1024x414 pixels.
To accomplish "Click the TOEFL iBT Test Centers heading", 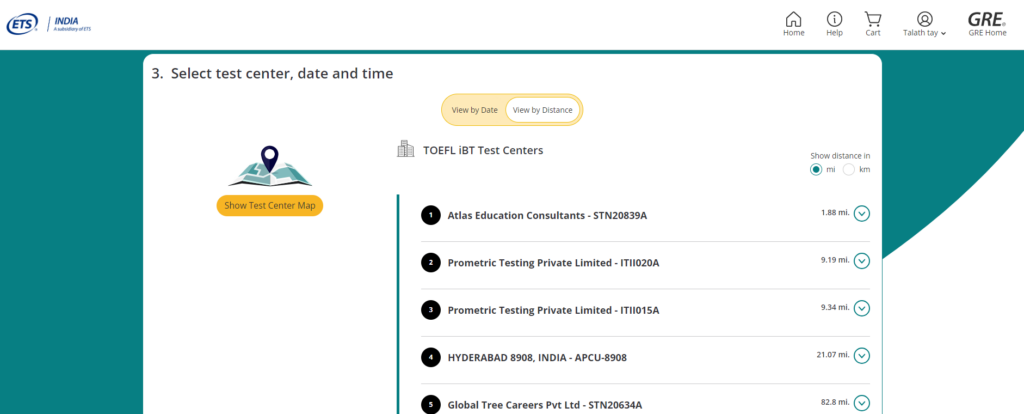I will [483, 150].
